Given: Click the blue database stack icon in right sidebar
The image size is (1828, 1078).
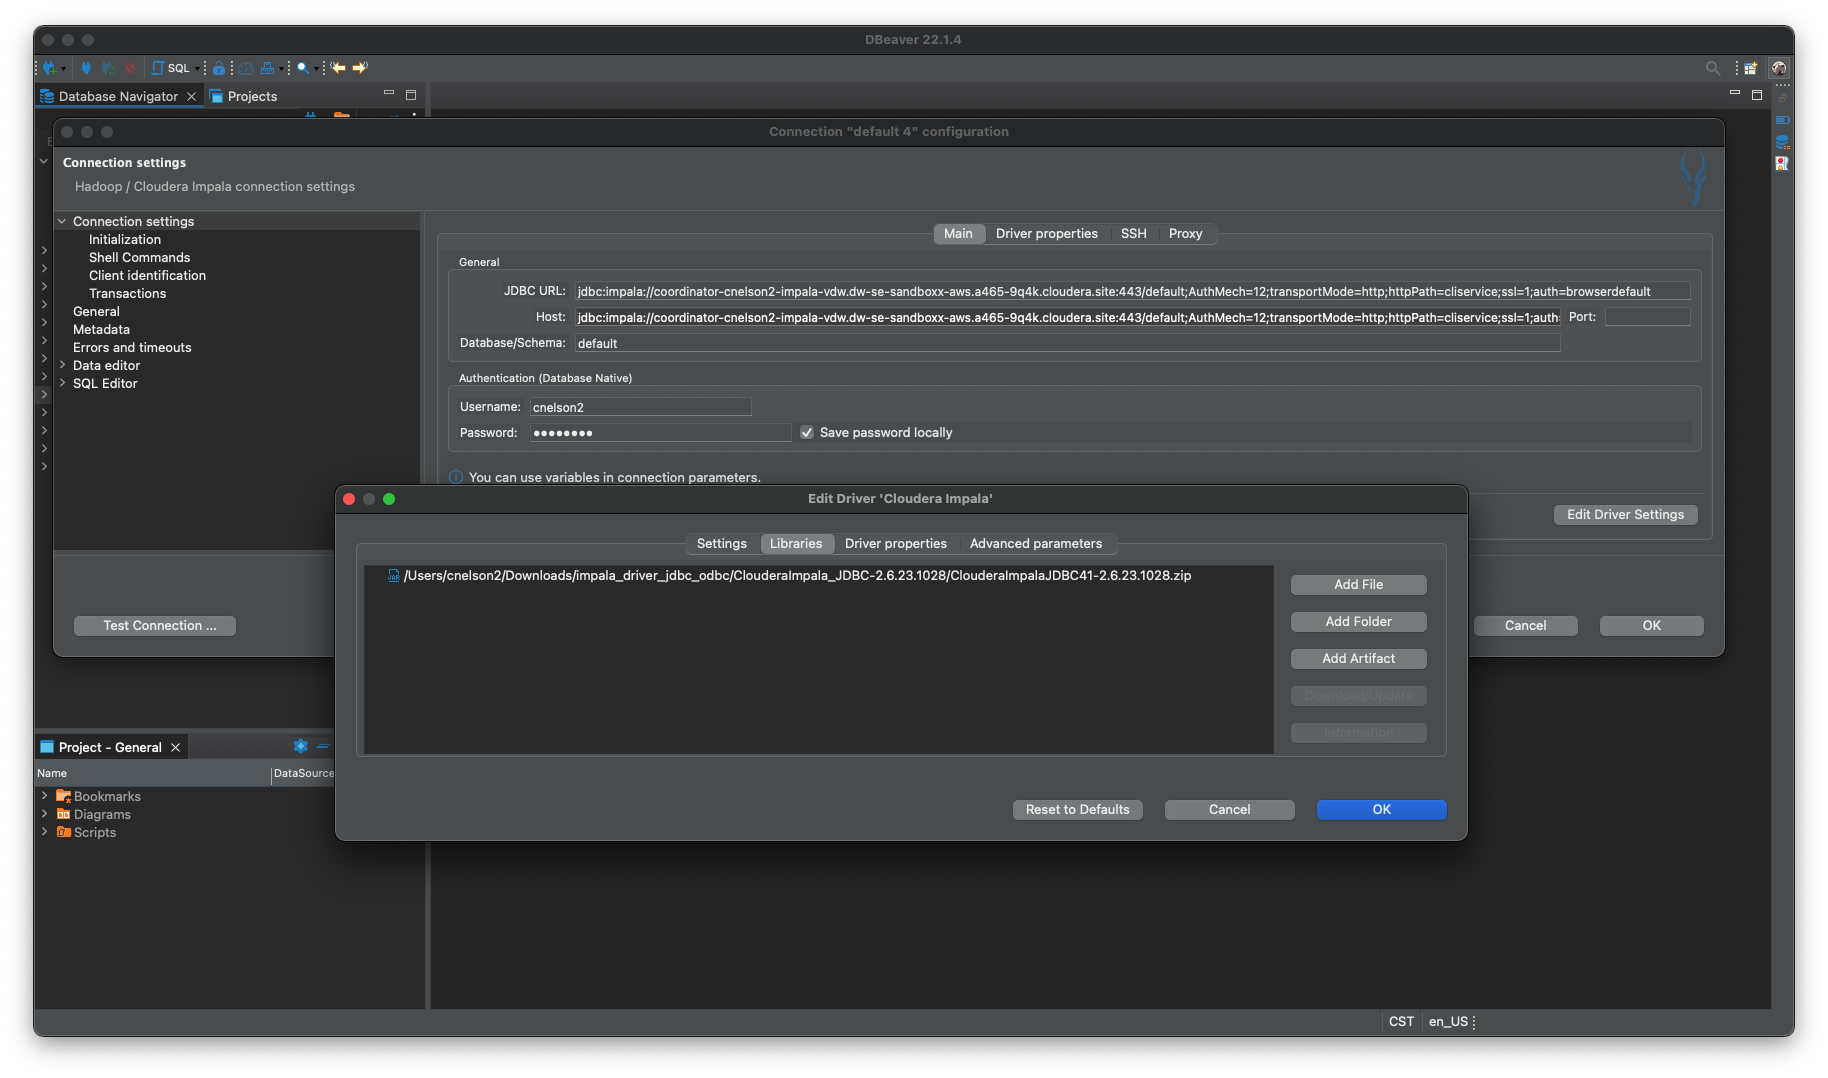Looking at the screenshot, I should pyautogui.click(x=1782, y=142).
